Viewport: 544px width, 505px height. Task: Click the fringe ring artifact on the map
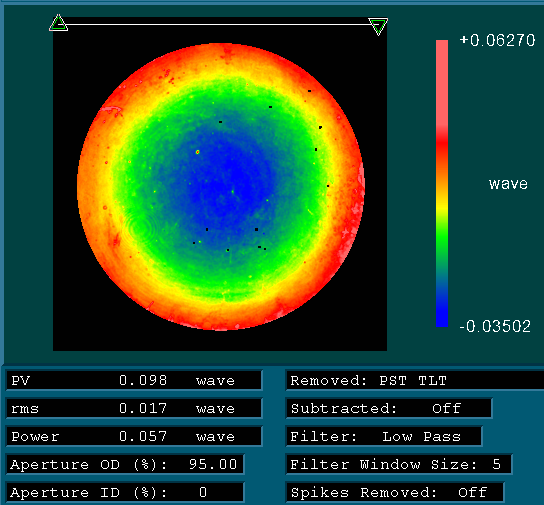[x=138, y=227]
